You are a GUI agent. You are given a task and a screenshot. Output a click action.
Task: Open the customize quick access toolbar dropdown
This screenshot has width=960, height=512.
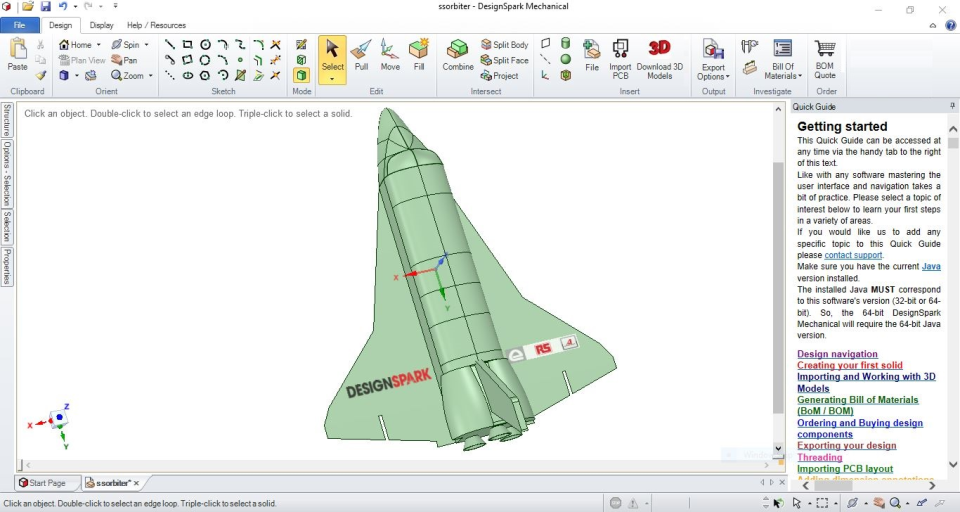(x=115, y=6)
